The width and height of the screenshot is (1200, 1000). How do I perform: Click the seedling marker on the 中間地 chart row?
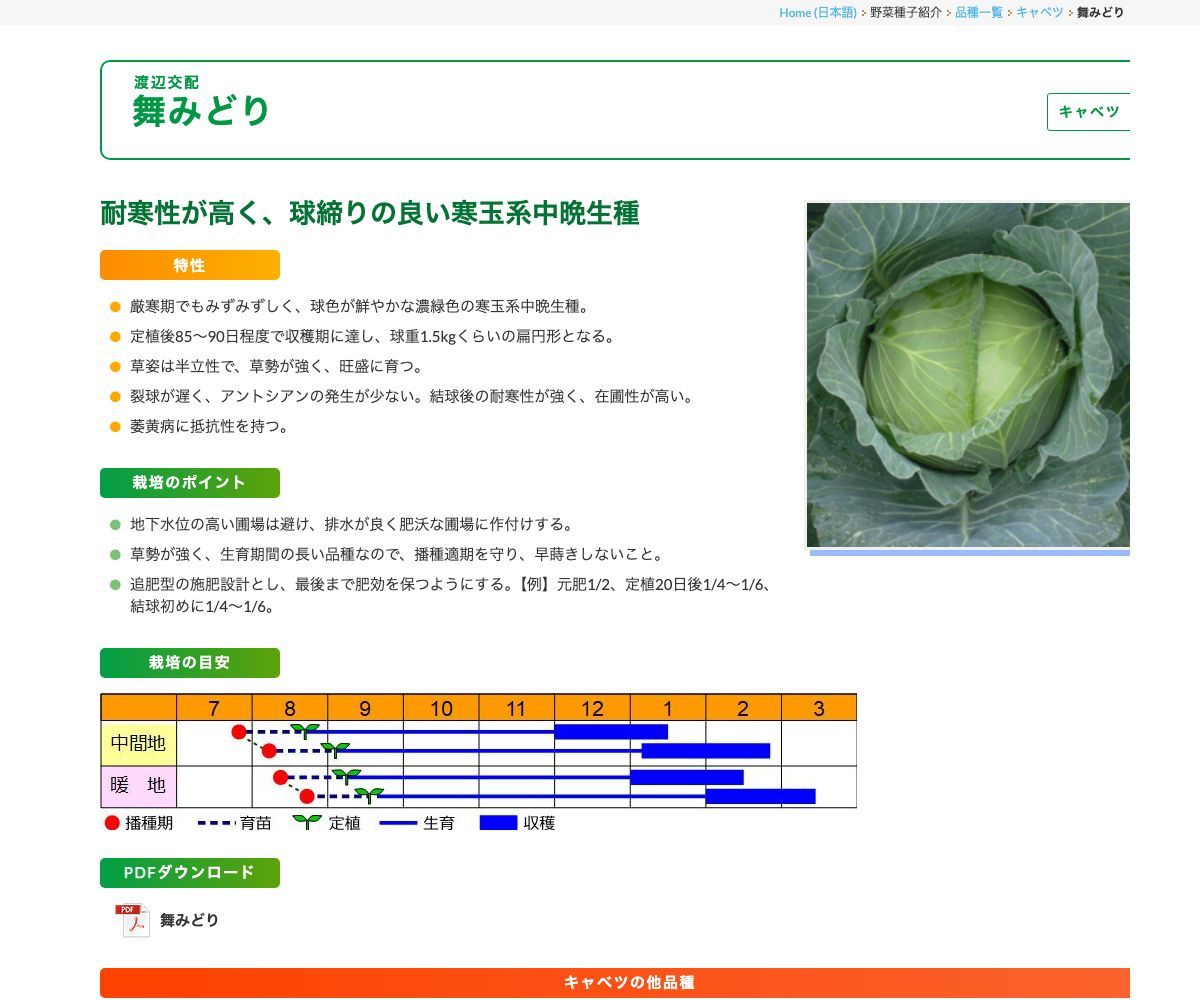click(307, 727)
